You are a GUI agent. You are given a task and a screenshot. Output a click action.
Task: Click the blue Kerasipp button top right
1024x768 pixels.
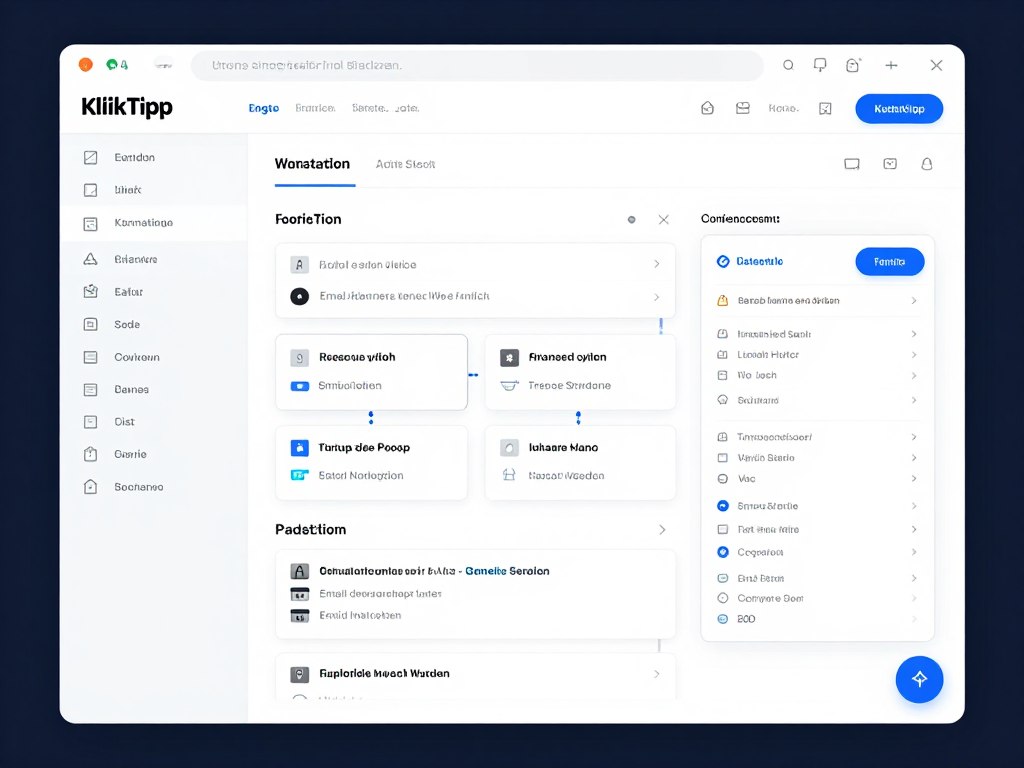coord(898,108)
